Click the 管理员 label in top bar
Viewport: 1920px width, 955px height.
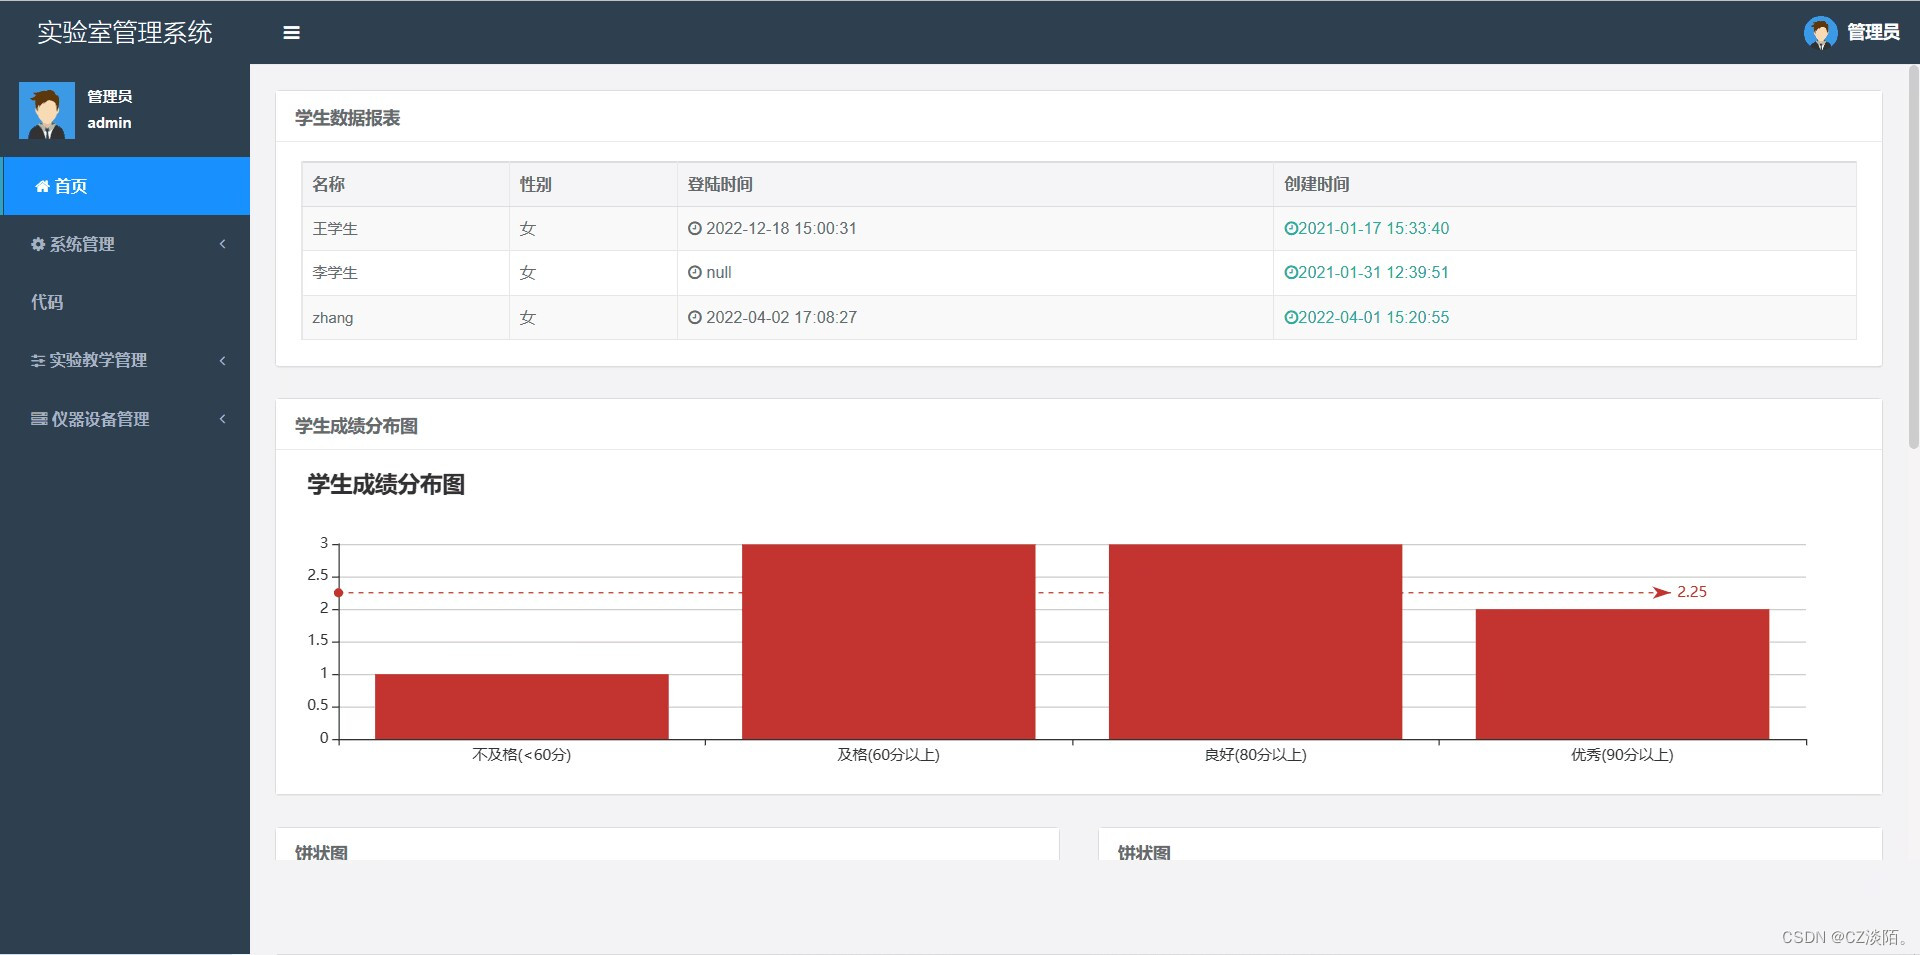pos(1873,32)
